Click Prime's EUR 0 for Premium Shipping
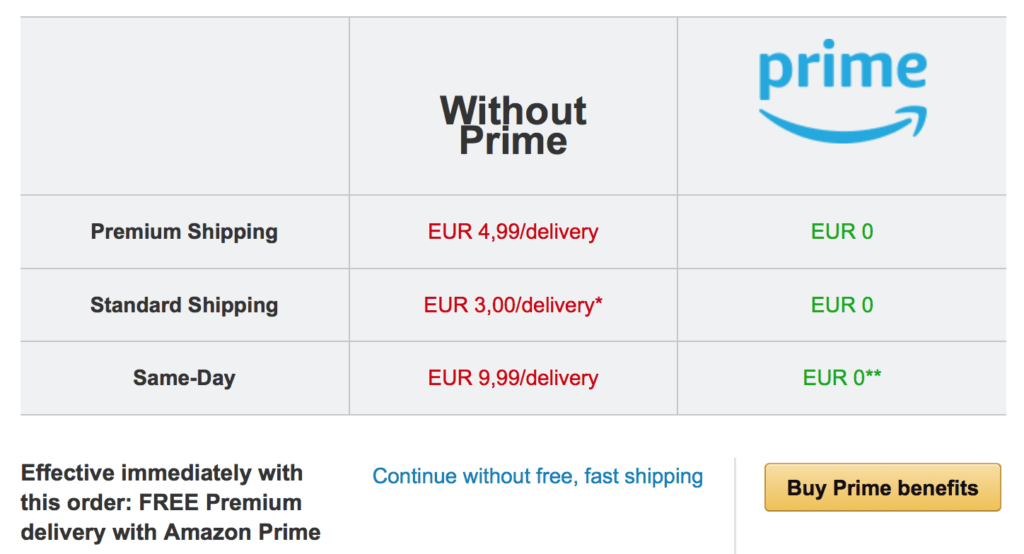Screen dimensions: 1024x554 click(842, 232)
